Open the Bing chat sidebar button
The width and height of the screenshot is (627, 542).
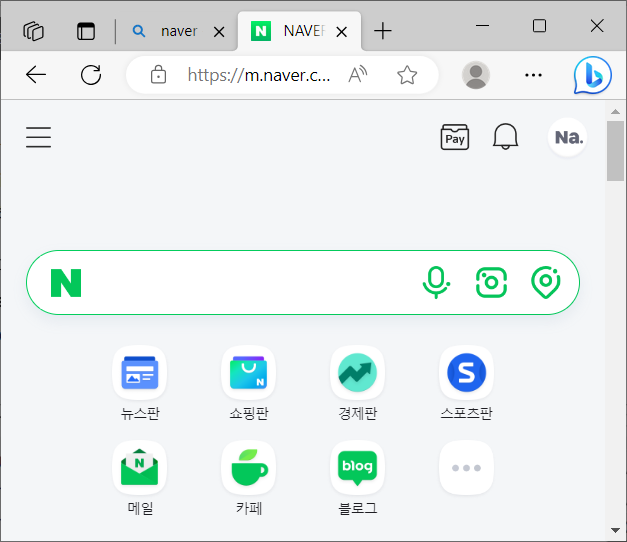[593, 75]
